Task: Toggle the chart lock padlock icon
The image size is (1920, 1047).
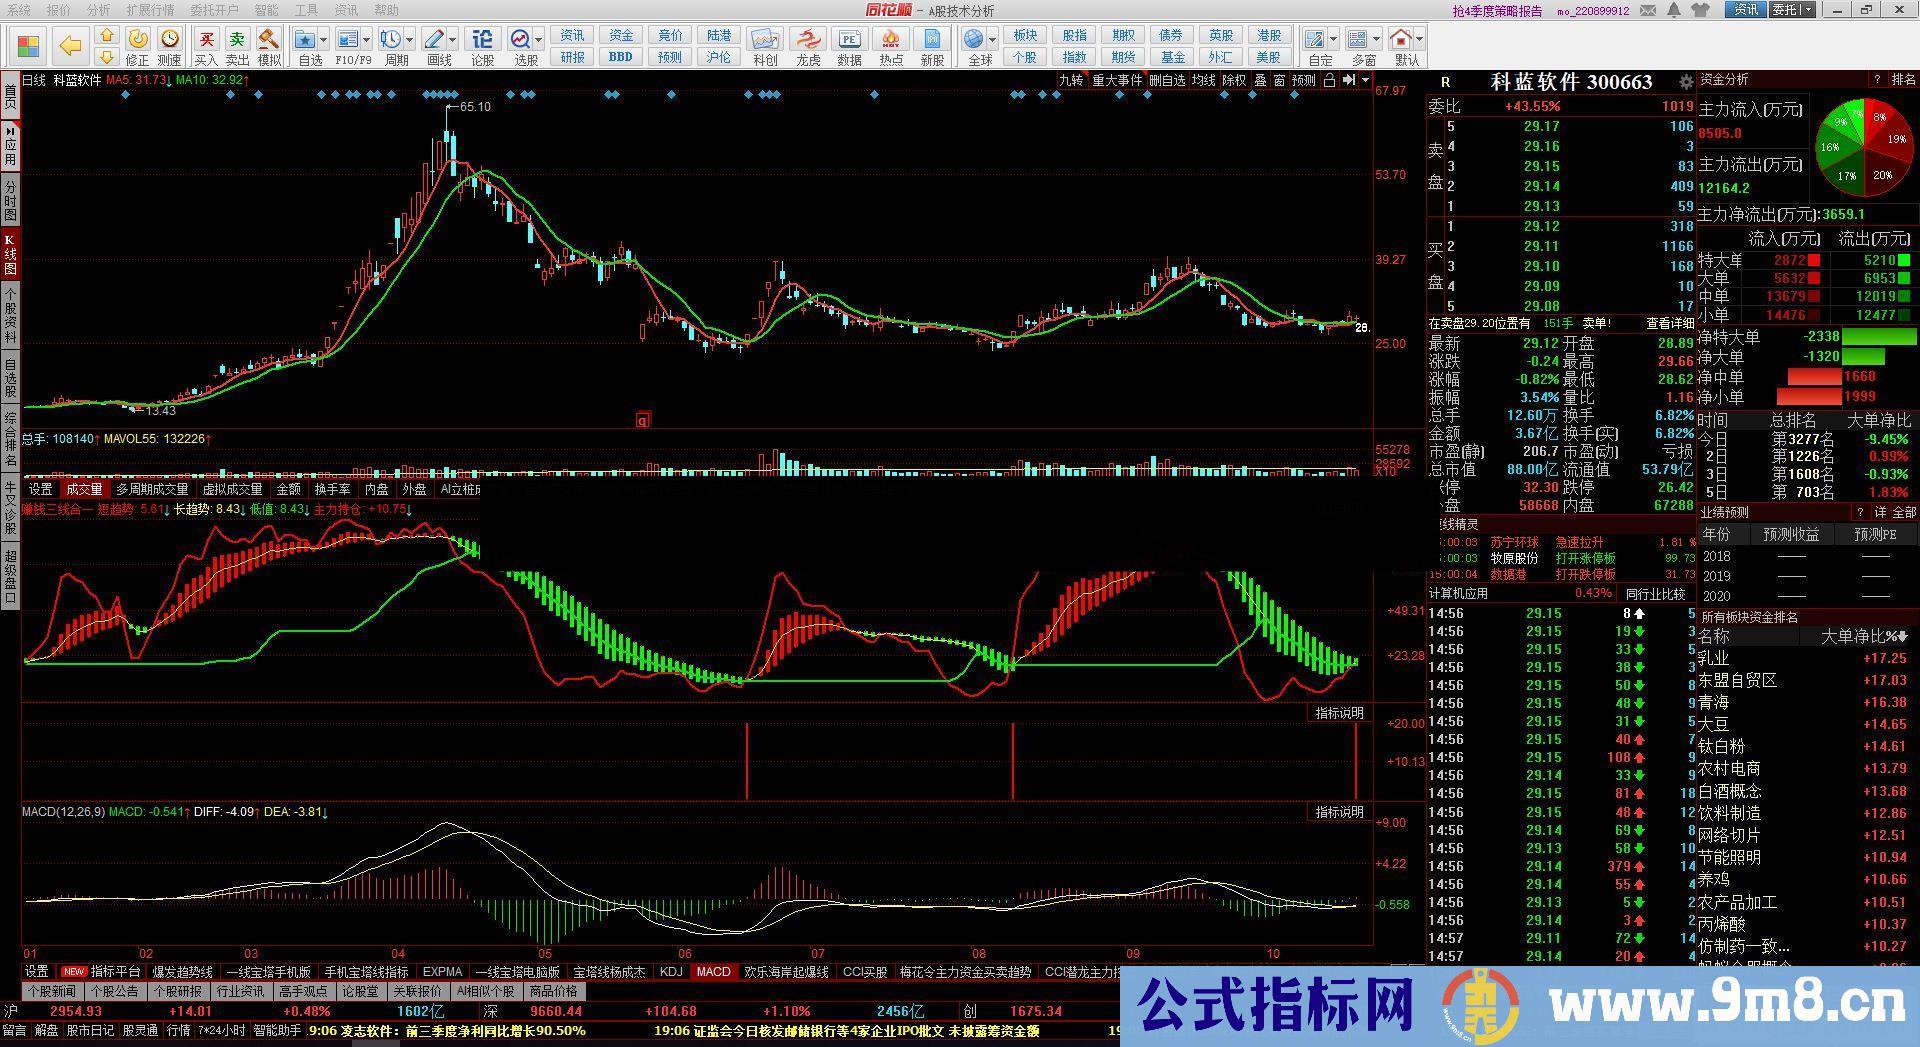Action: [x=1329, y=80]
